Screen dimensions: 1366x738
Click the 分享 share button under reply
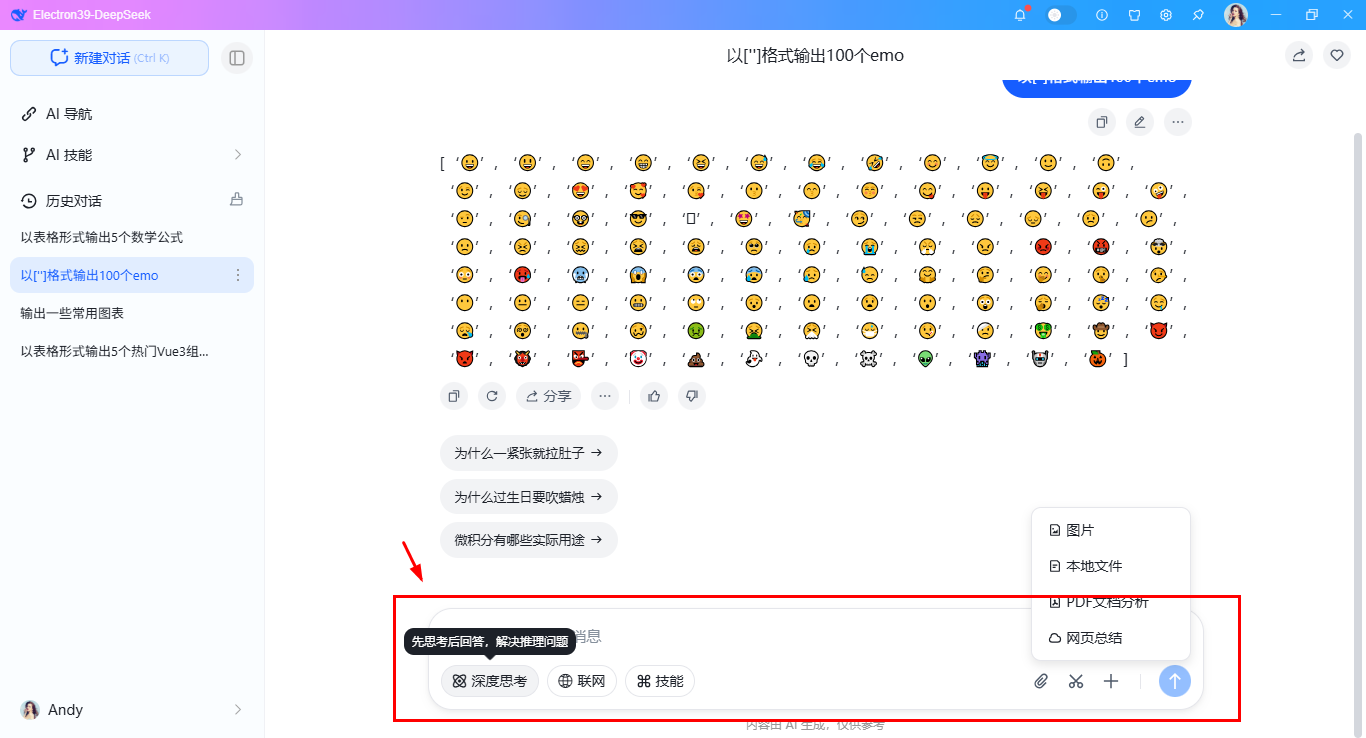tap(548, 396)
